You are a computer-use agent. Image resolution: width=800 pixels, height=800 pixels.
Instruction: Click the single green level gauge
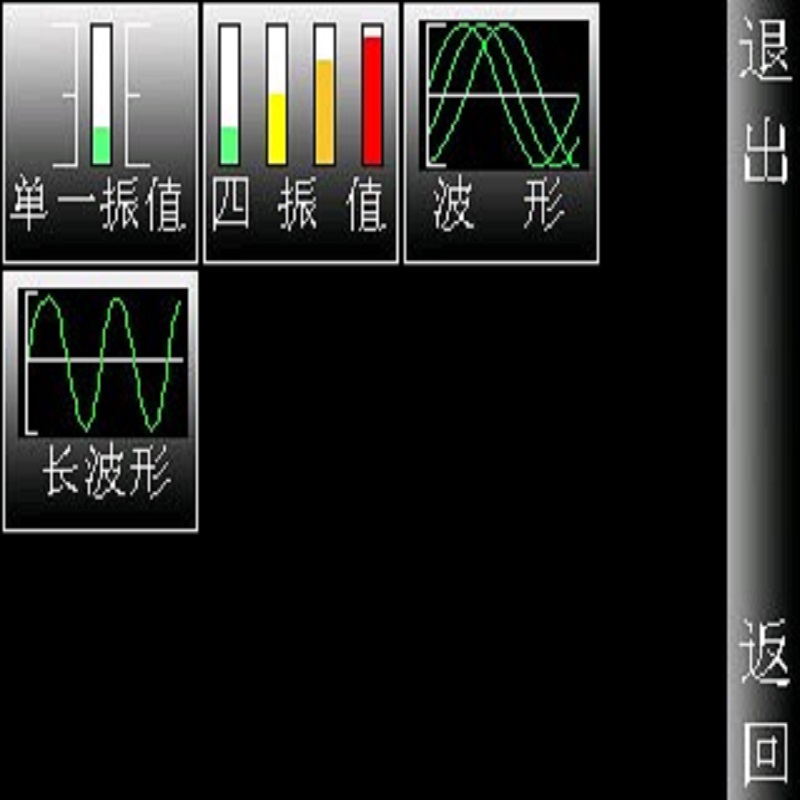point(101,95)
